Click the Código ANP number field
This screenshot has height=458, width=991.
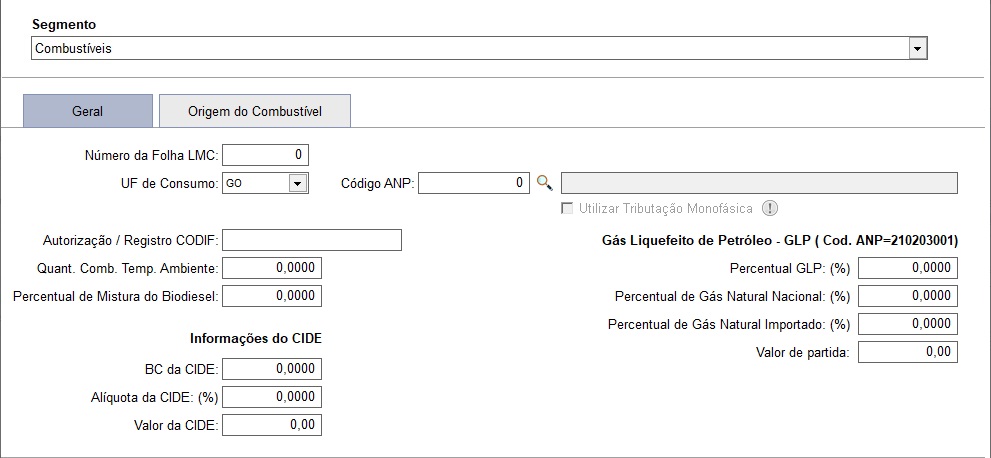click(474, 183)
